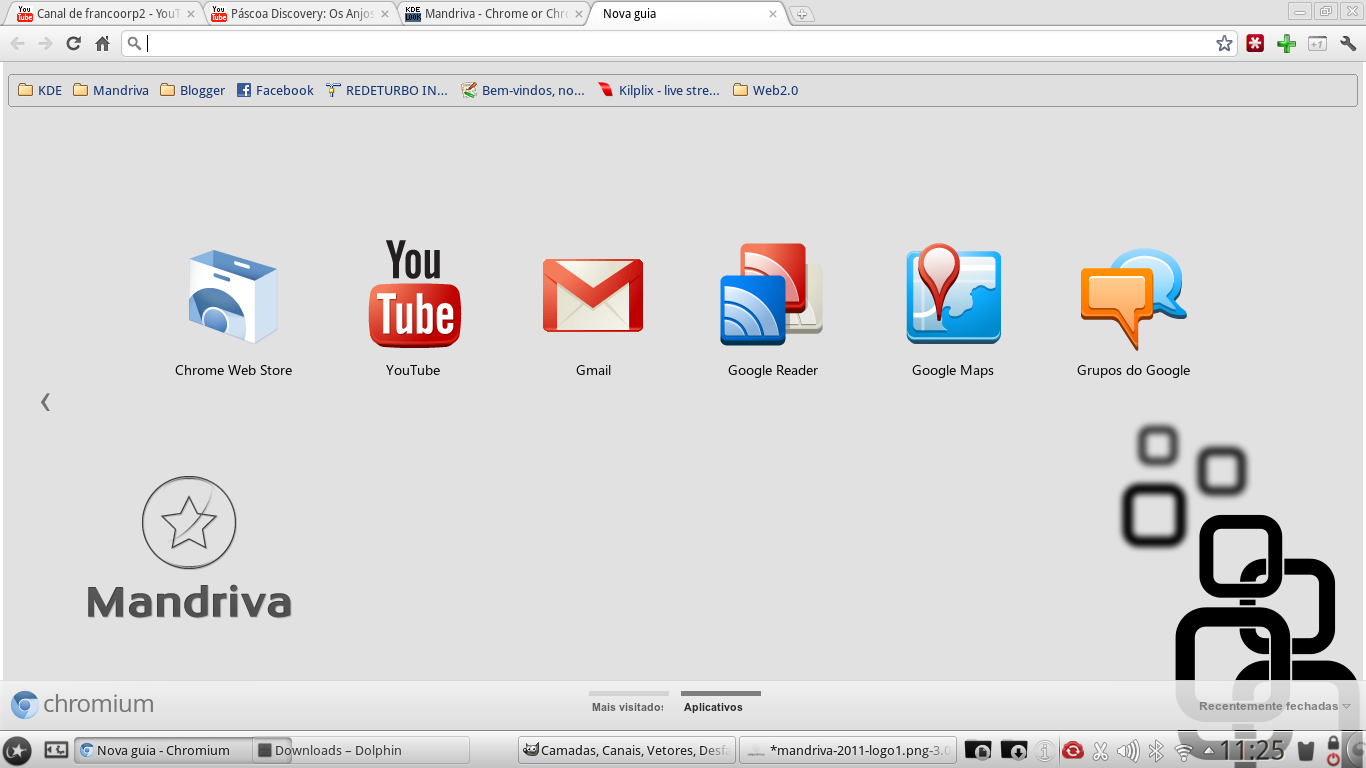Viewport: 1366px width, 768px height.
Task: Reload the current page
Action: click(x=73, y=43)
